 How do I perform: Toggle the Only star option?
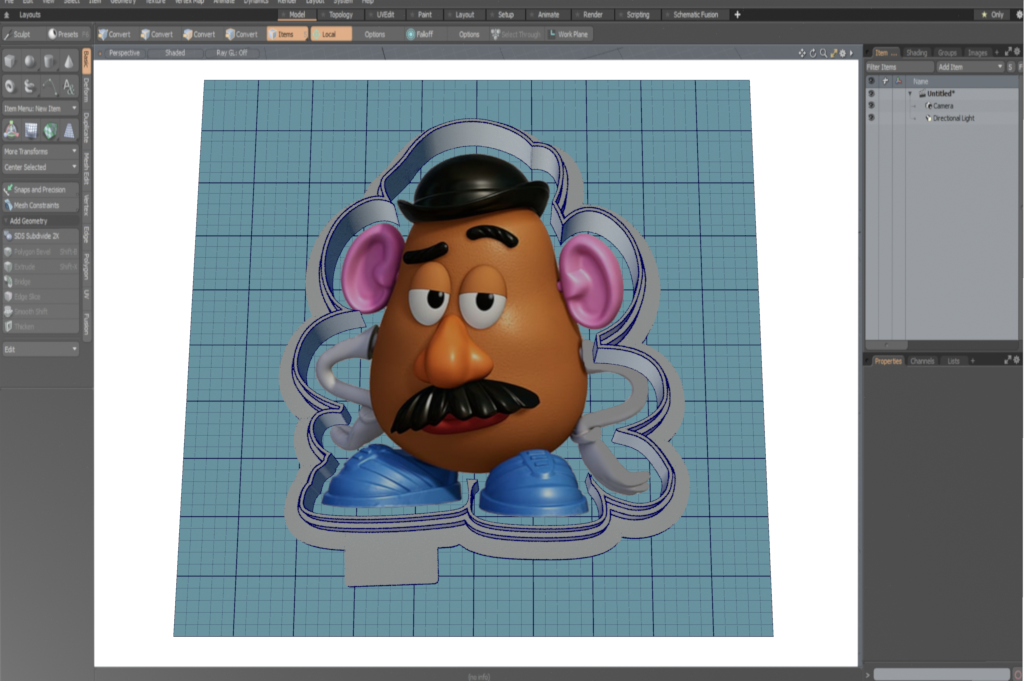click(x=993, y=15)
